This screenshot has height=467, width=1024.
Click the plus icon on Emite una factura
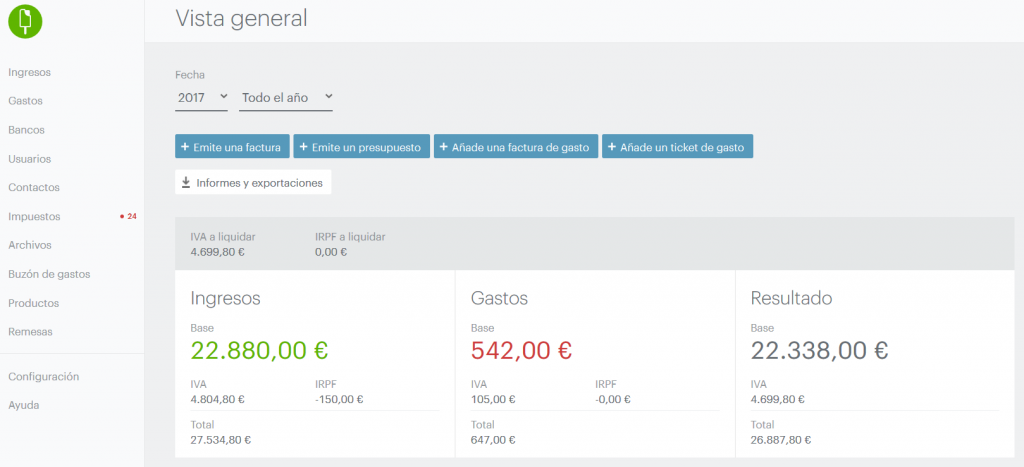tap(185, 147)
